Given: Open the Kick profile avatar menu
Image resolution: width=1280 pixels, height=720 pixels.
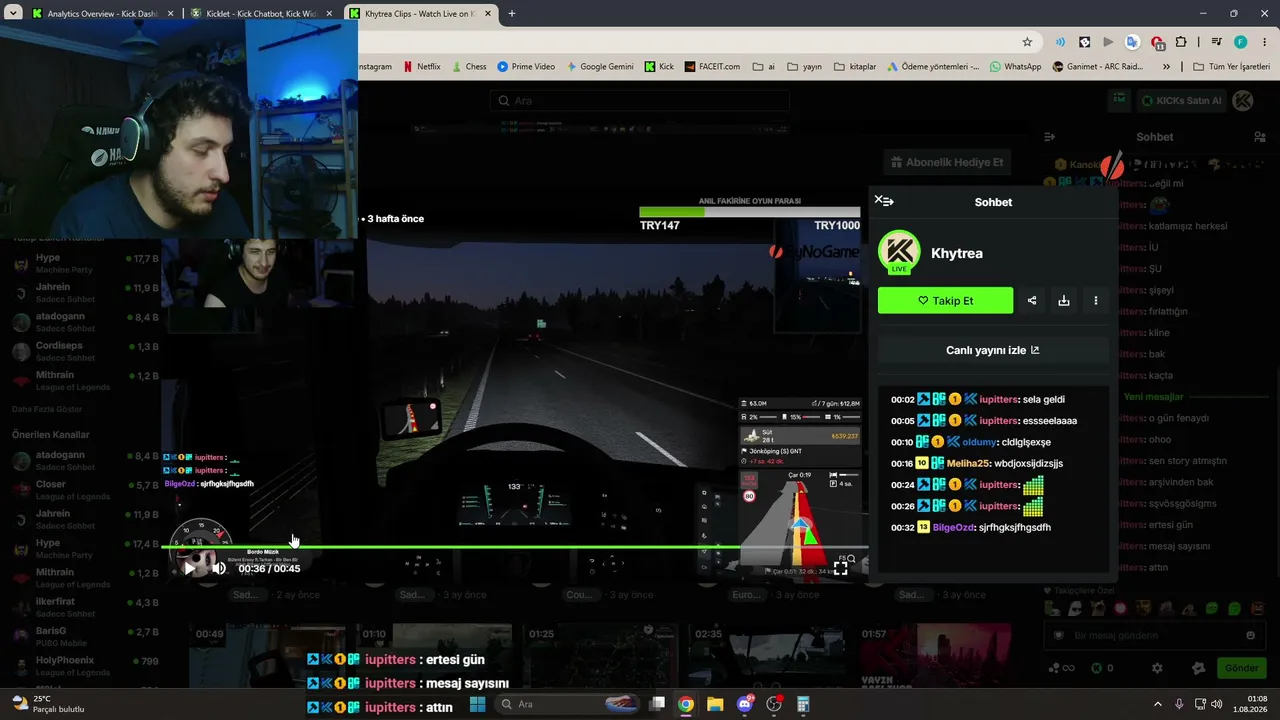Looking at the screenshot, I should pyautogui.click(x=1243, y=100).
